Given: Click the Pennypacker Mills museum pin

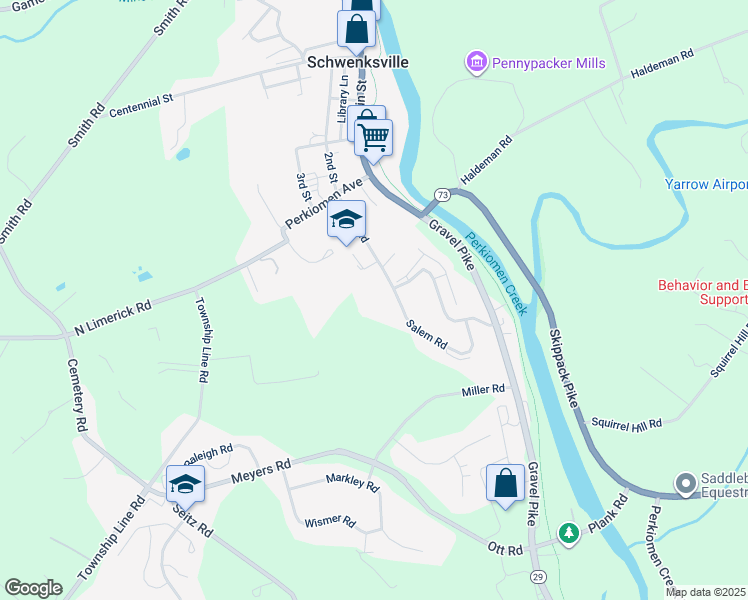Looking at the screenshot, I should [x=477, y=62].
